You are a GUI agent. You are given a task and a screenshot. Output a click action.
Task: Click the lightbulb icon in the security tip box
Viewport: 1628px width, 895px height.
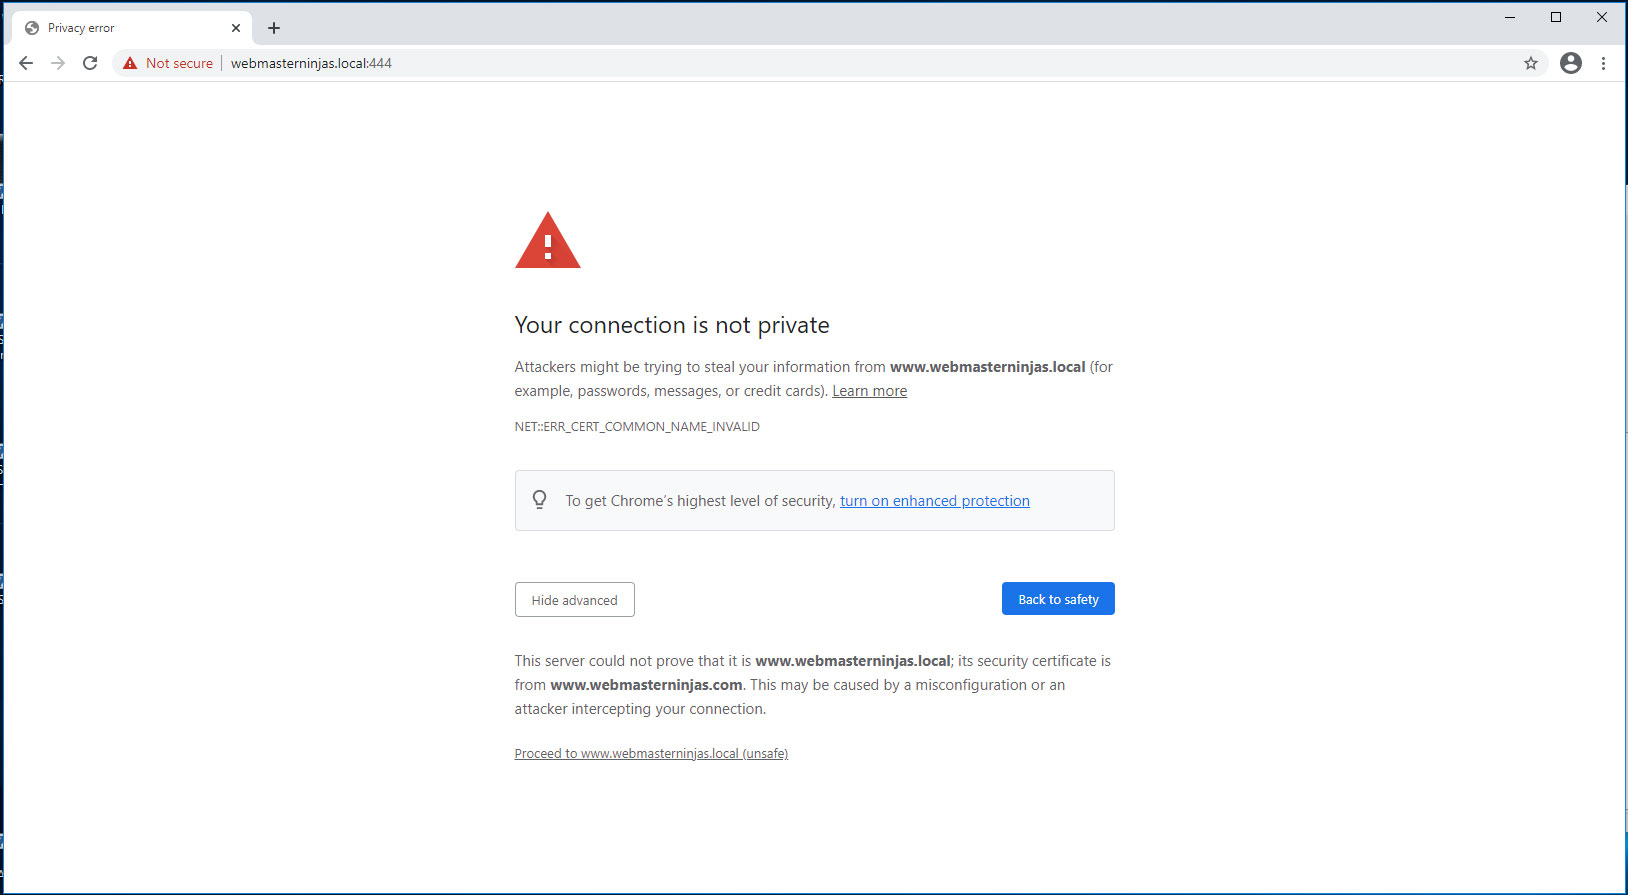tap(540, 499)
